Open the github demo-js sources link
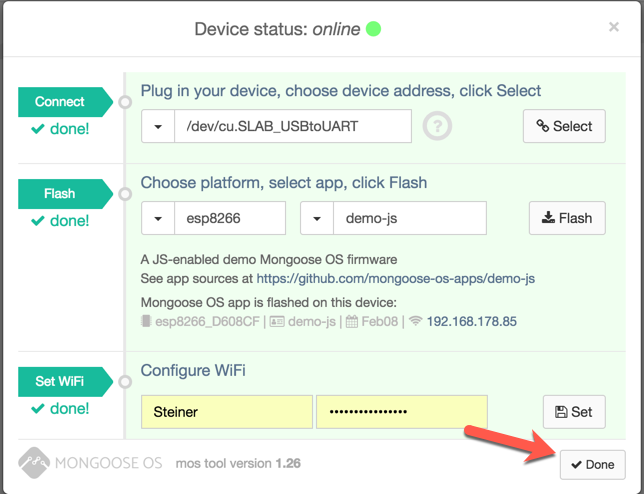 click(396, 278)
